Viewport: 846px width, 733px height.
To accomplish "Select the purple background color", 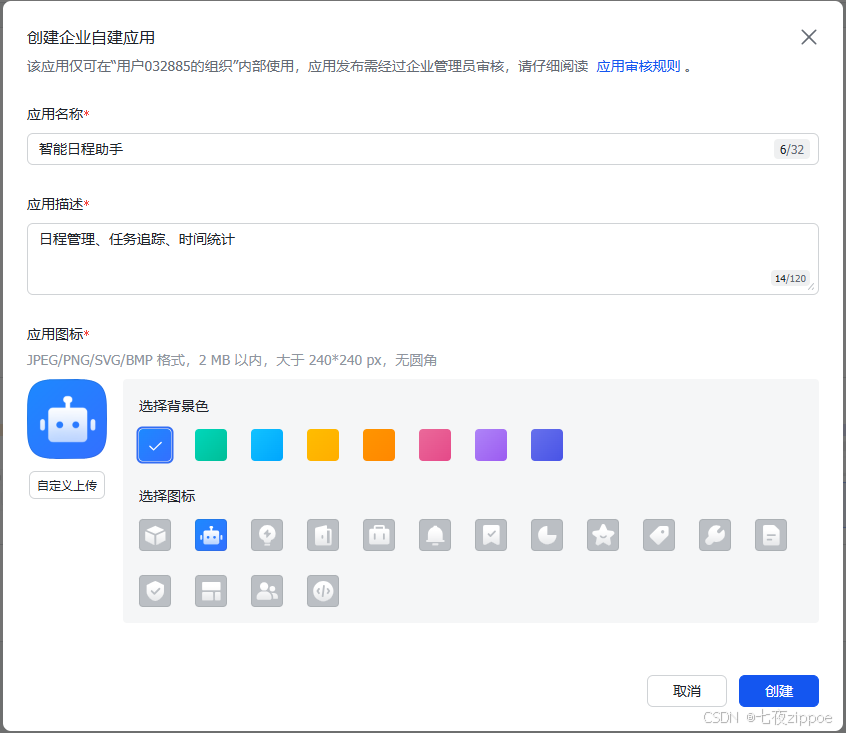I will (491, 445).
